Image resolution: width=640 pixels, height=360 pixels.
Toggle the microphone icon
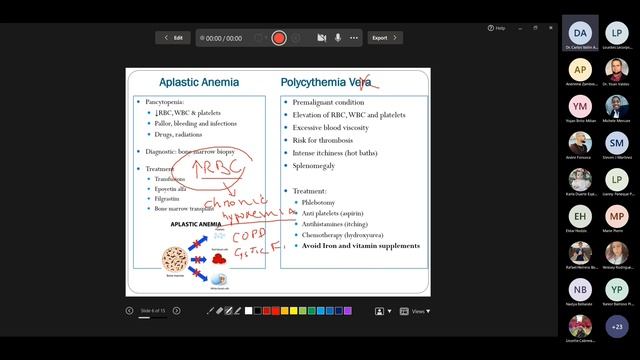[x=338, y=38]
